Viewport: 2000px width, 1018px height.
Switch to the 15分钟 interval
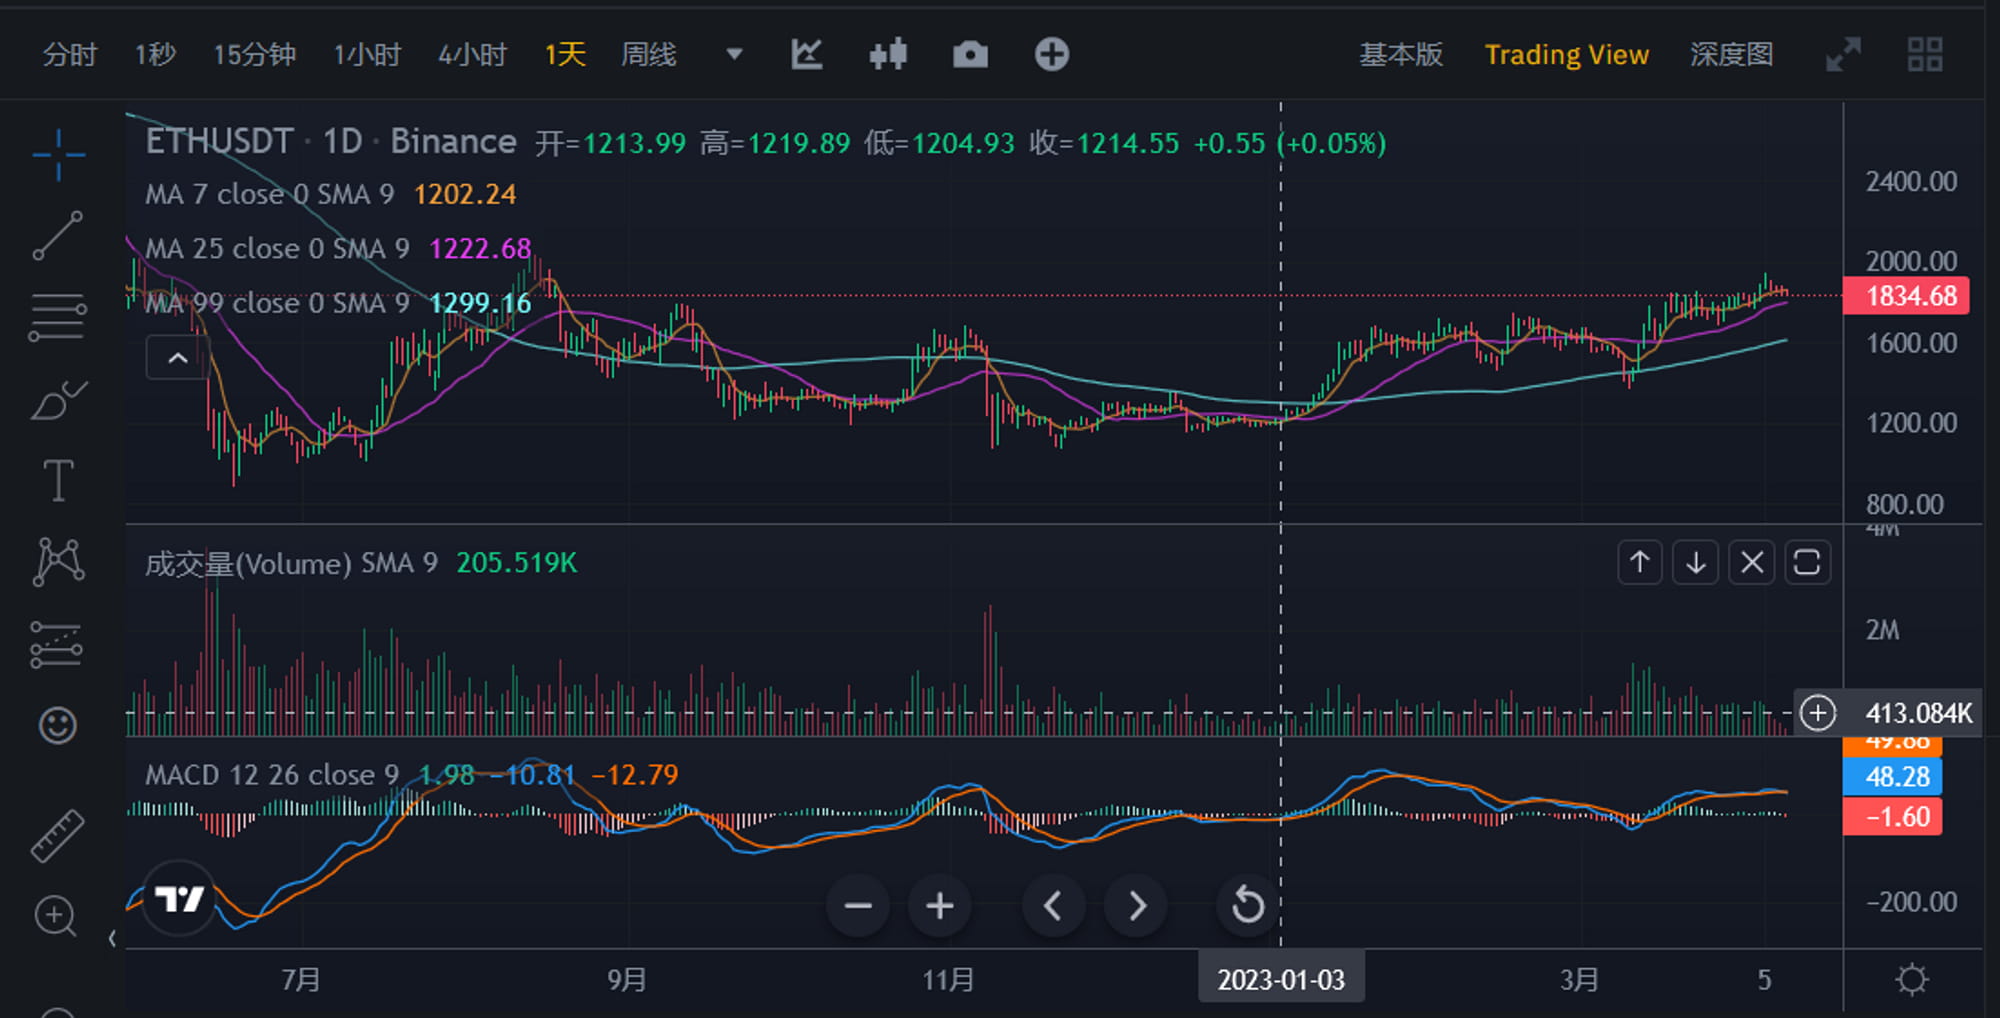click(254, 54)
